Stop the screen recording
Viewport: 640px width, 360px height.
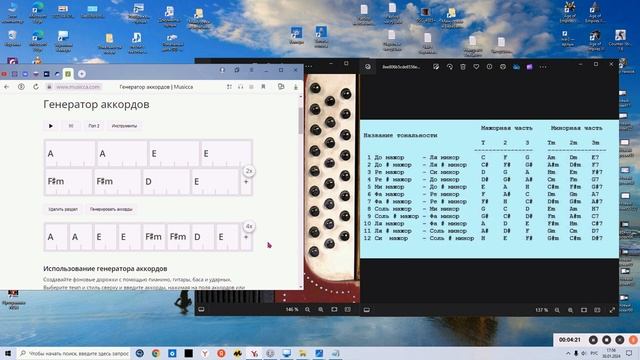tap(607, 340)
